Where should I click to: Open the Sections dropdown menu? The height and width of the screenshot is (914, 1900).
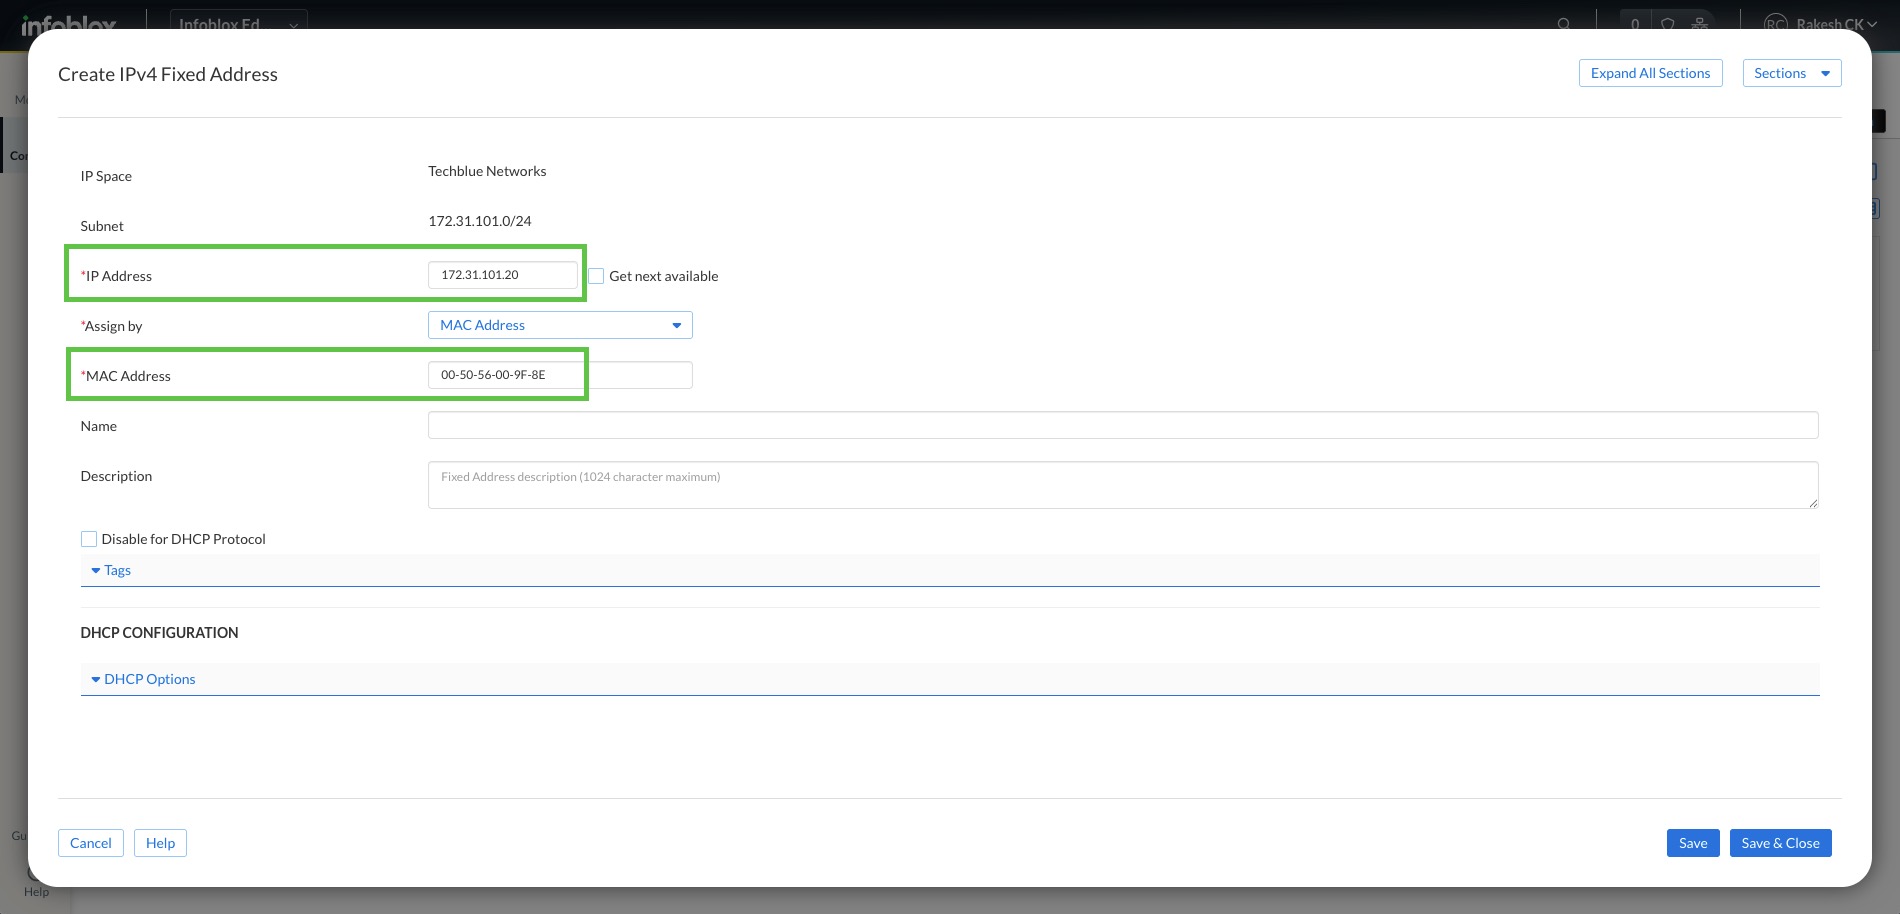tap(1791, 73)
